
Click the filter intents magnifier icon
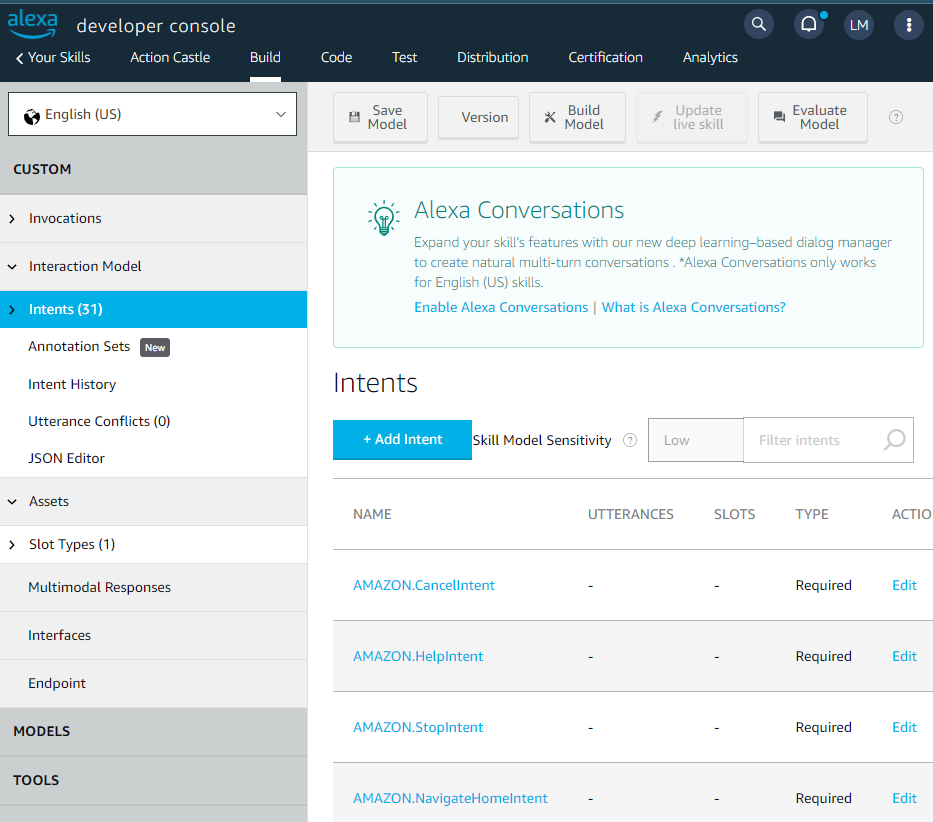894,440
